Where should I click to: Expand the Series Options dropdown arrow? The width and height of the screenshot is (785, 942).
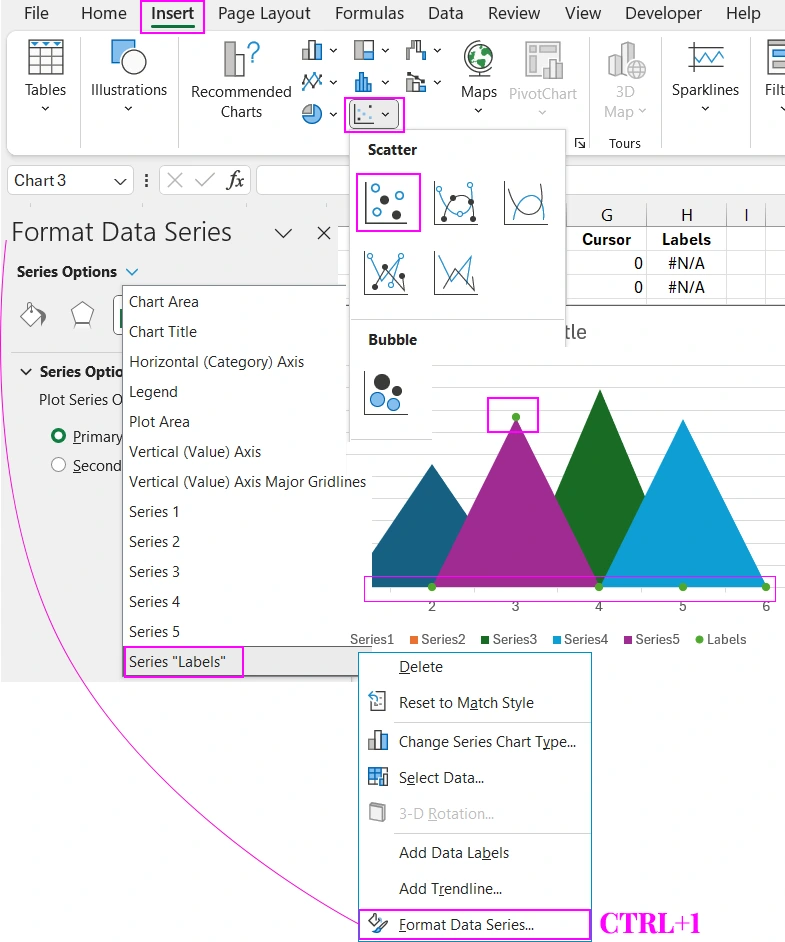click(x=133, y=272)
